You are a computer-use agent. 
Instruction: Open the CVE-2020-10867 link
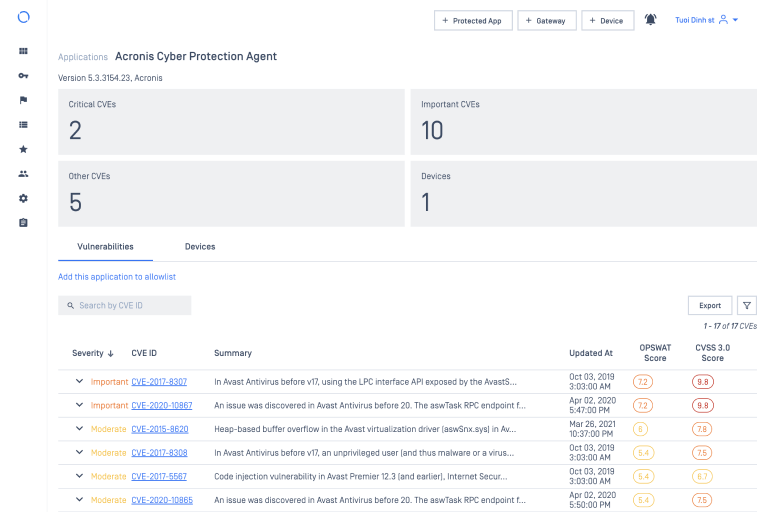pos(162,405)
